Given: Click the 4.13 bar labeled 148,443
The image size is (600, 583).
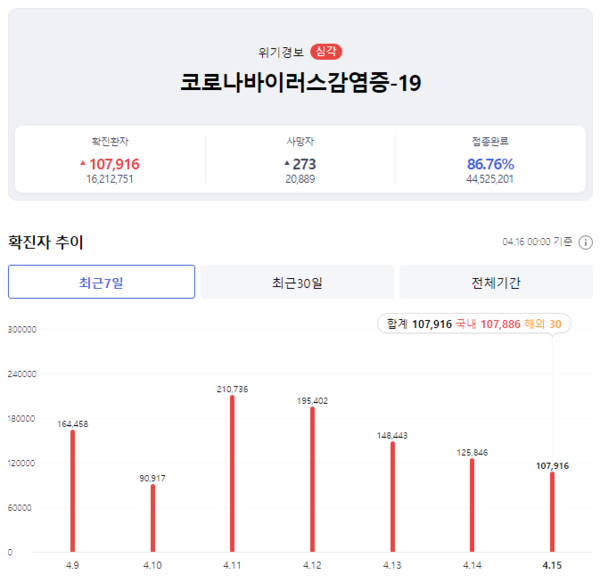Looking at the screenshot, I should tap(393, 497).
